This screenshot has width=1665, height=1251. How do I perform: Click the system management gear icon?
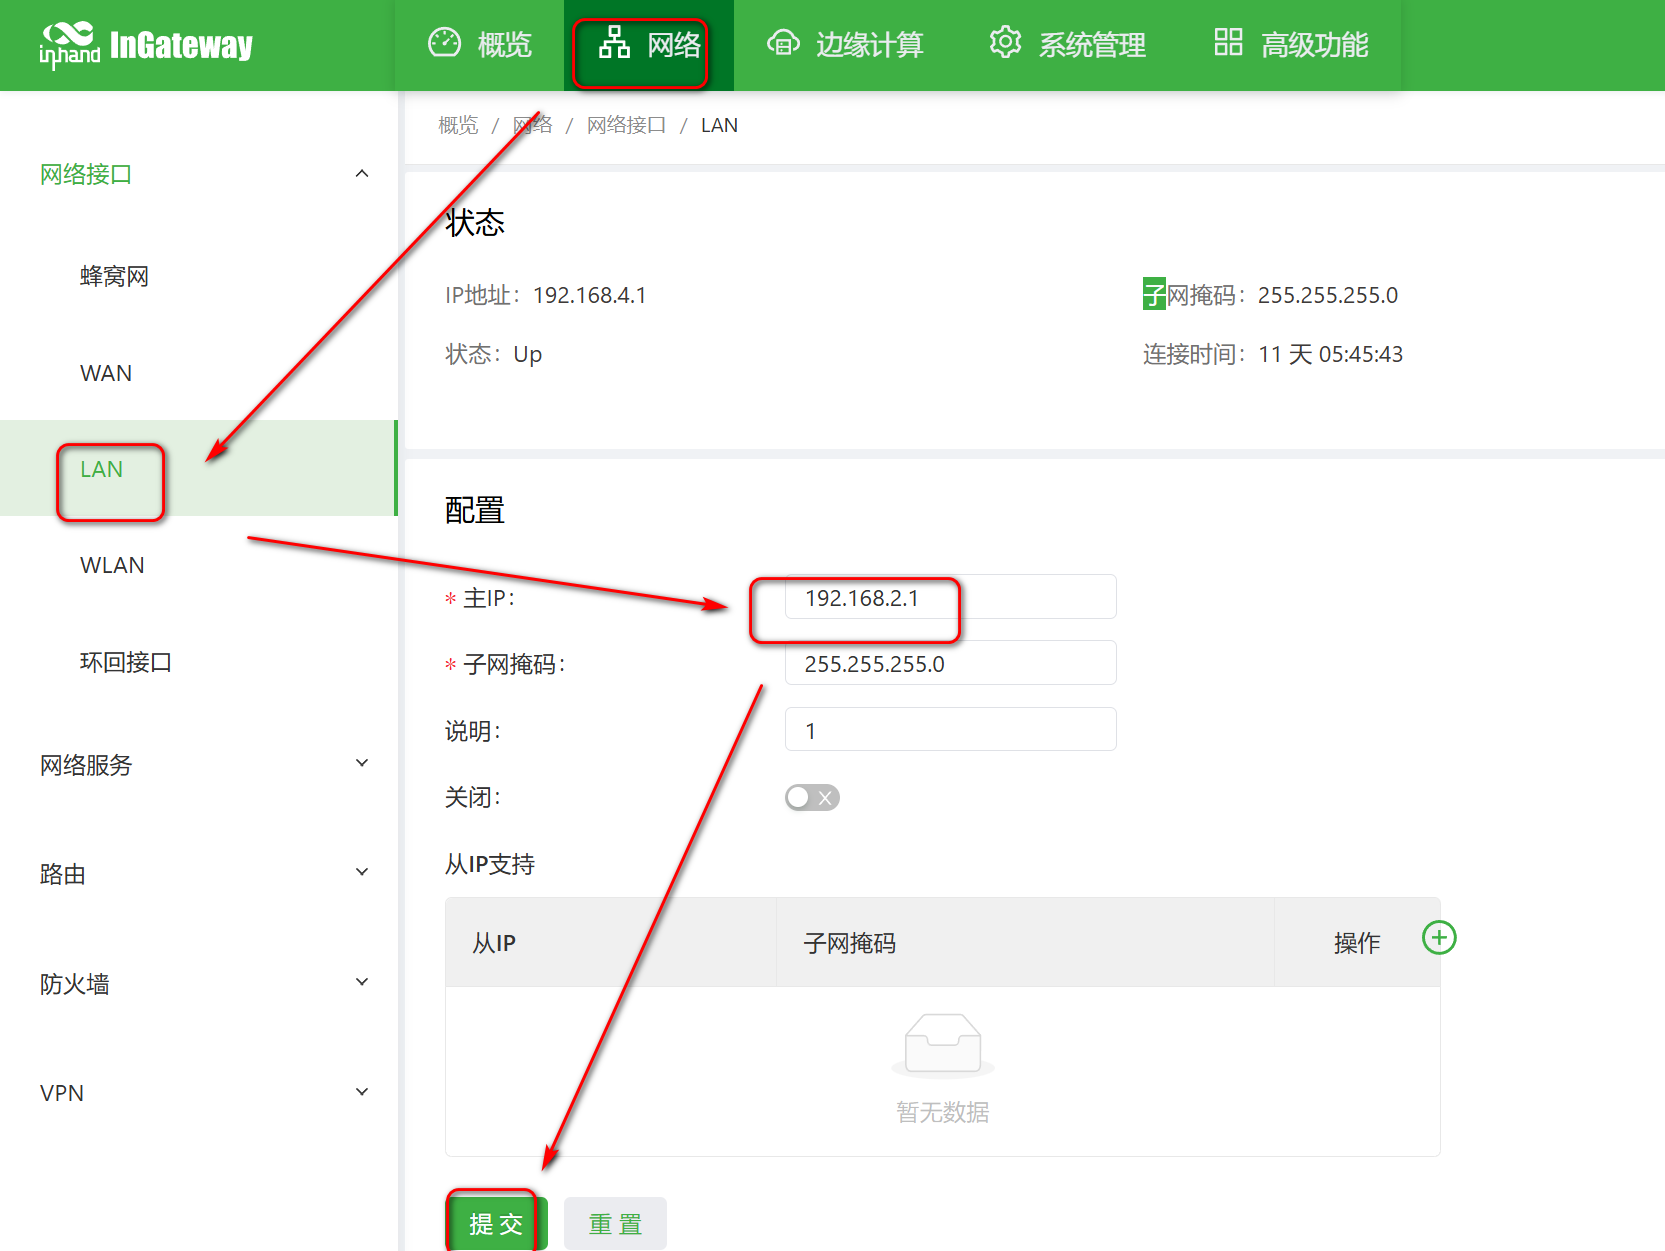click(x=1005, y=43)
